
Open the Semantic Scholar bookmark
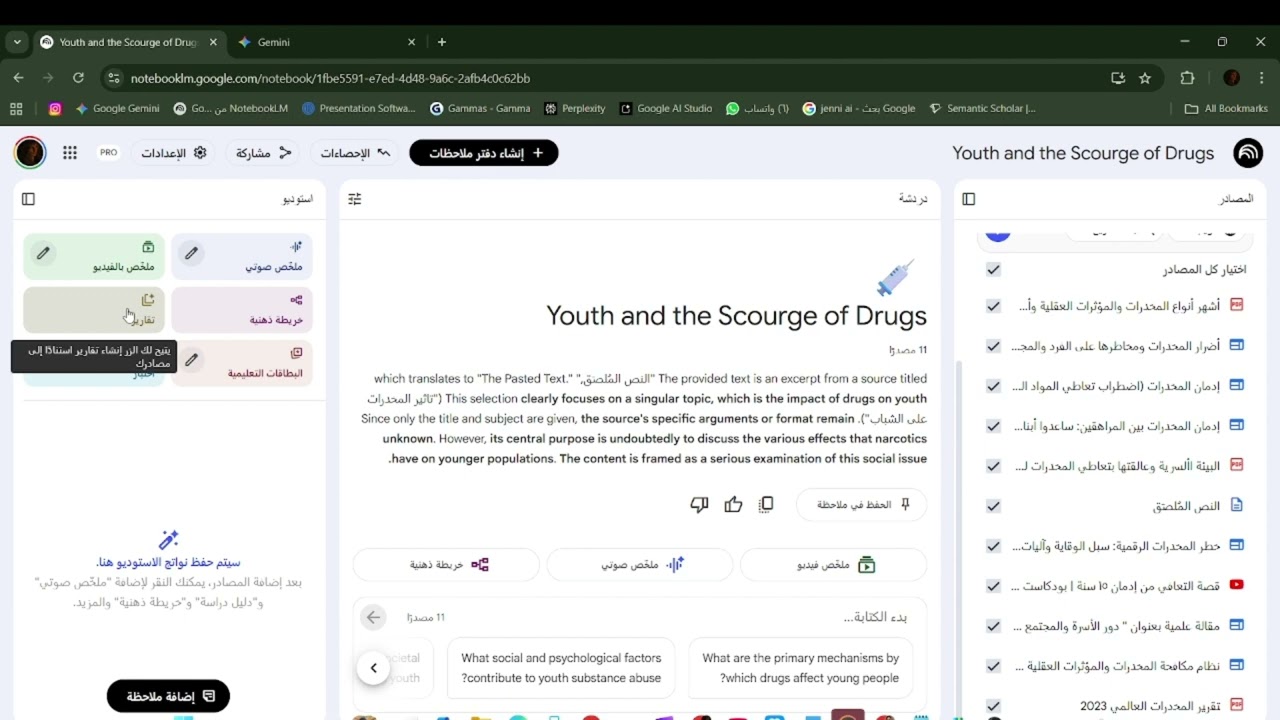[x=983, y=108]
